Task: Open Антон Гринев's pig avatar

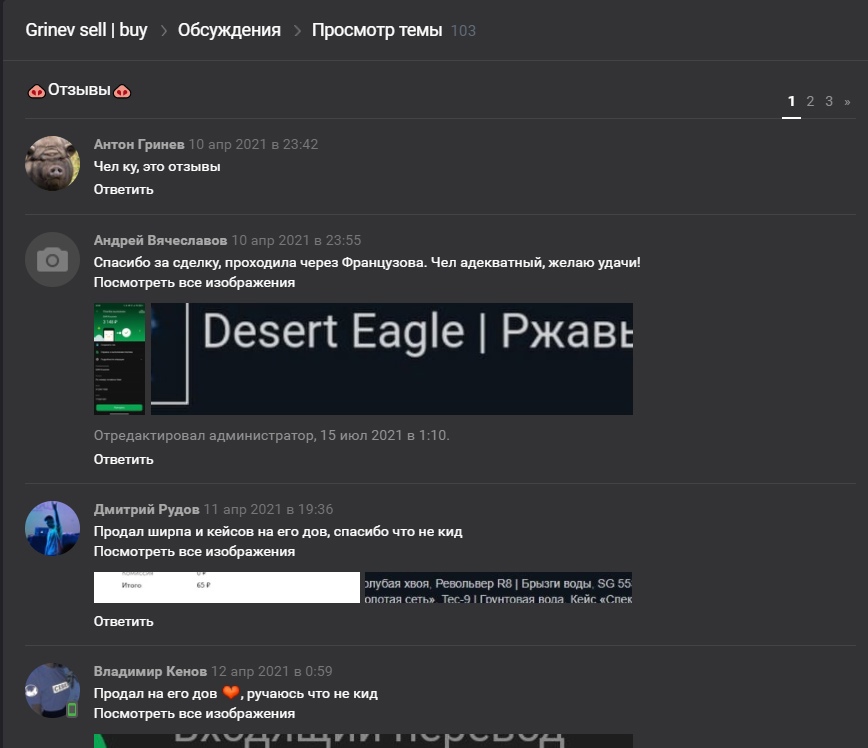Action: pyautogui.click(x=53, y=163)
